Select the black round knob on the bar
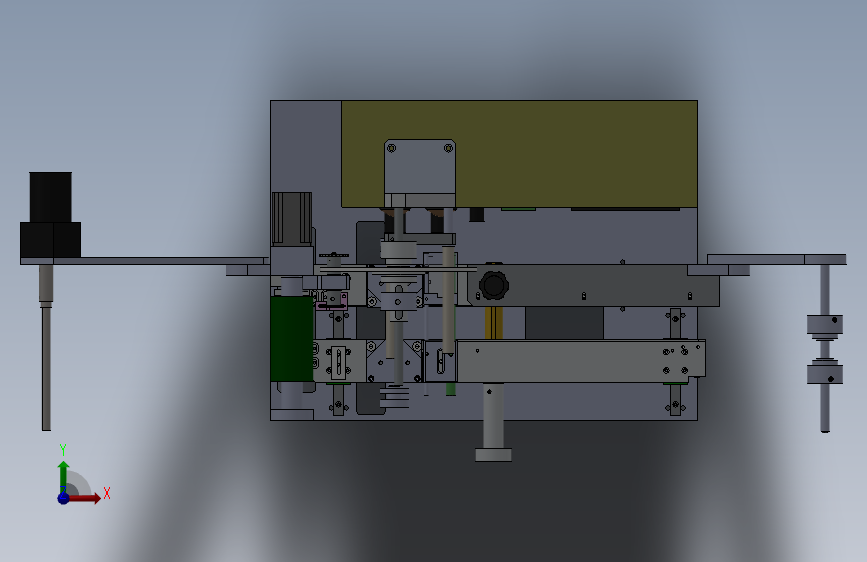This screenshot has width=867, height=562. 493,285
